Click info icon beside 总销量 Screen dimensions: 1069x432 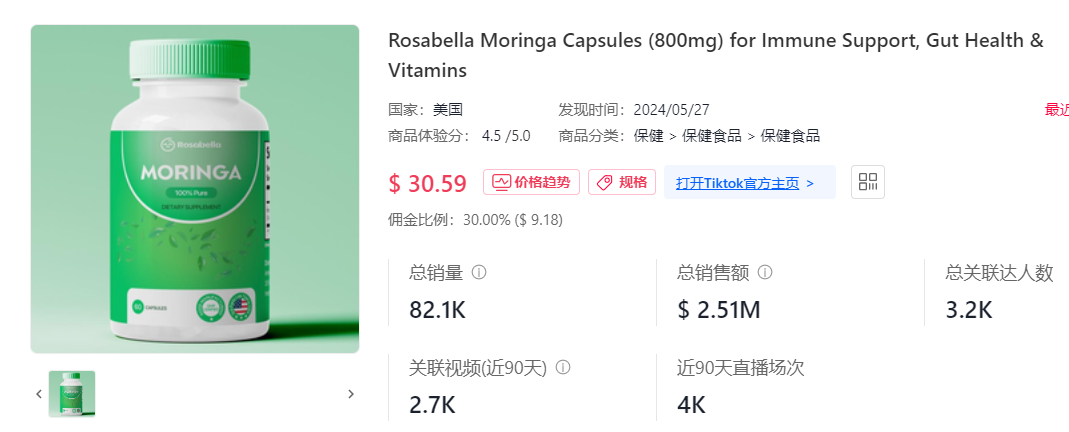tap(479, 272)
